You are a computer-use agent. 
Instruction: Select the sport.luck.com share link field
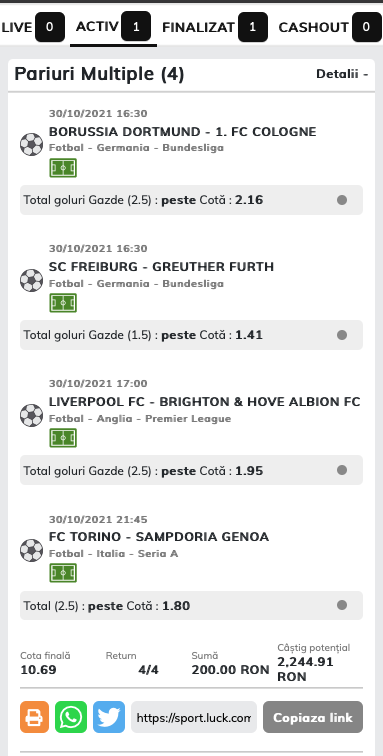(x=194, y=717)
